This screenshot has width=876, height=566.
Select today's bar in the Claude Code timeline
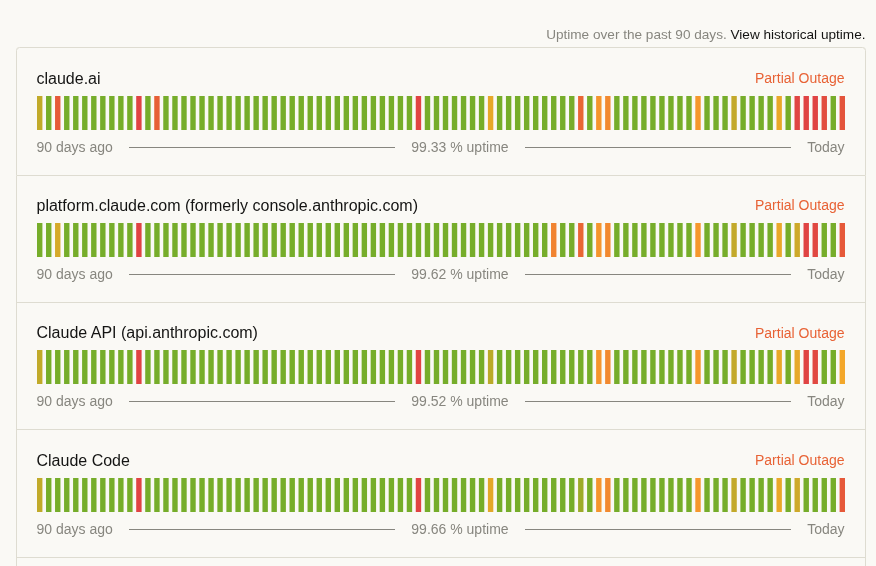point(842,494)
